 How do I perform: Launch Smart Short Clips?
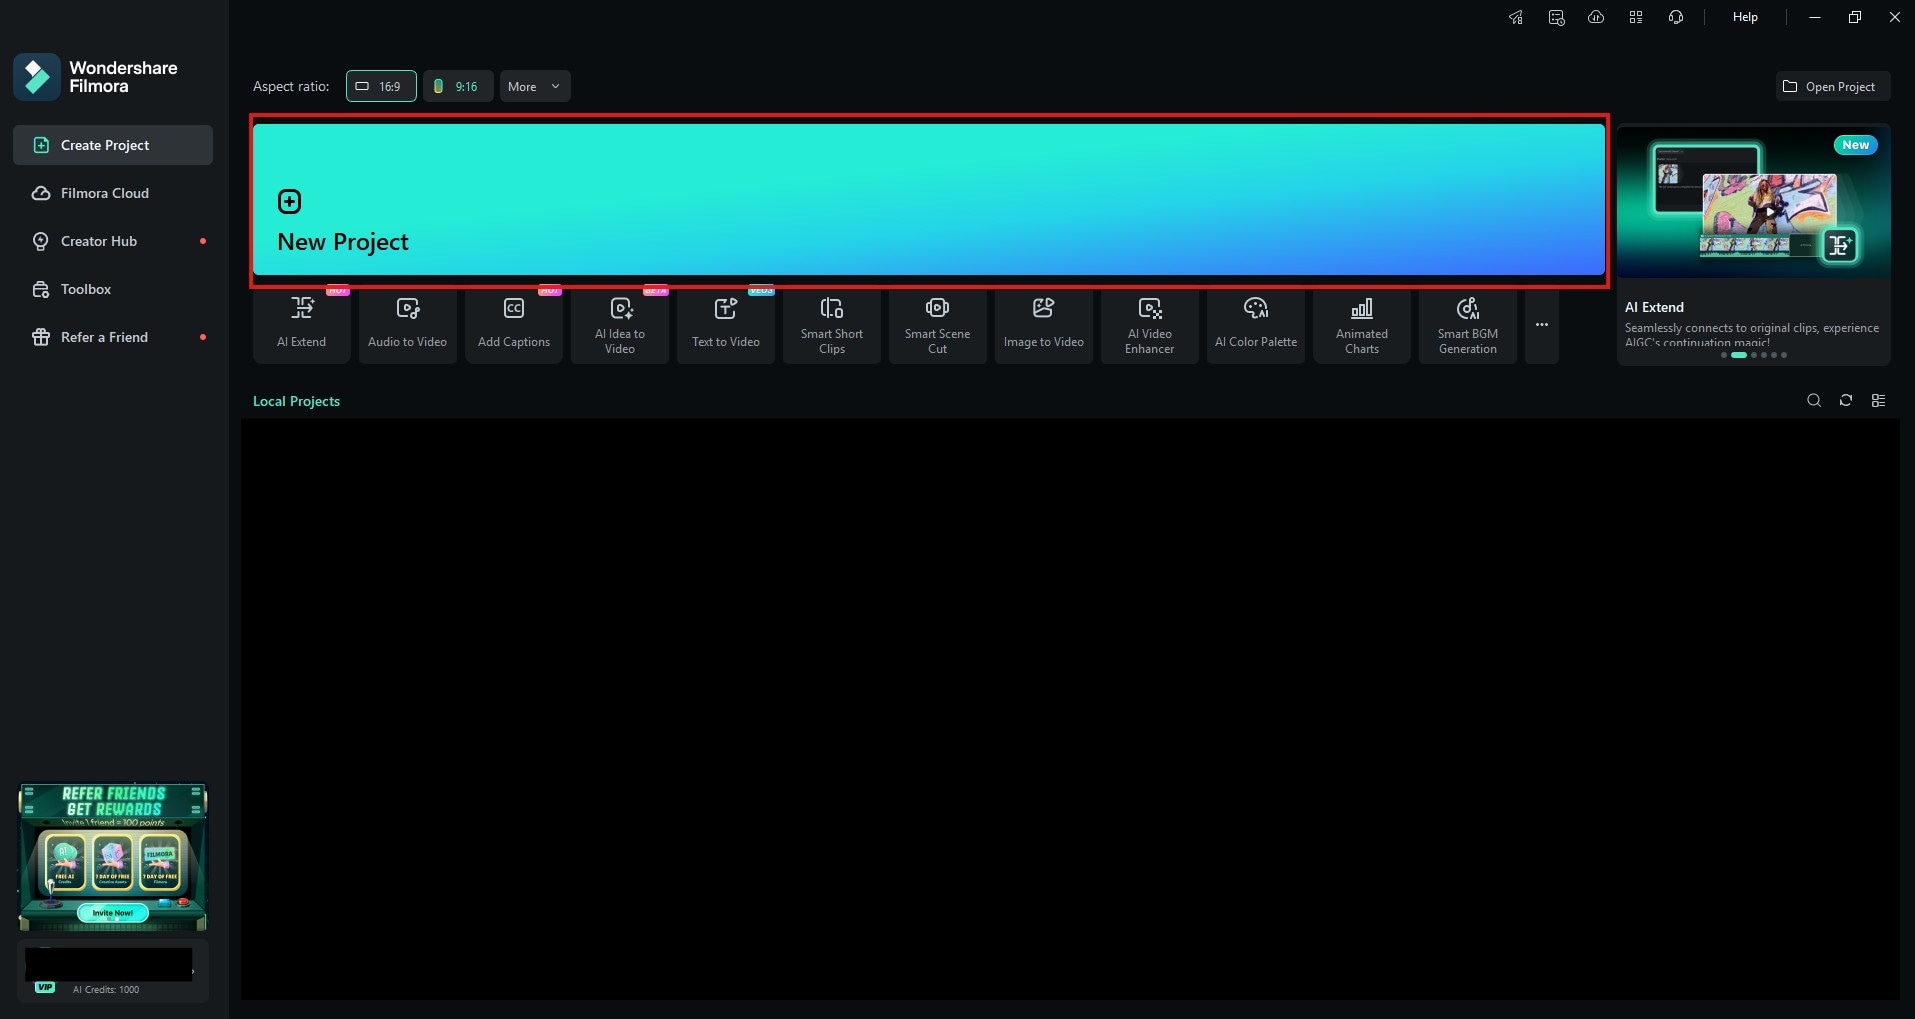point(832,326)
